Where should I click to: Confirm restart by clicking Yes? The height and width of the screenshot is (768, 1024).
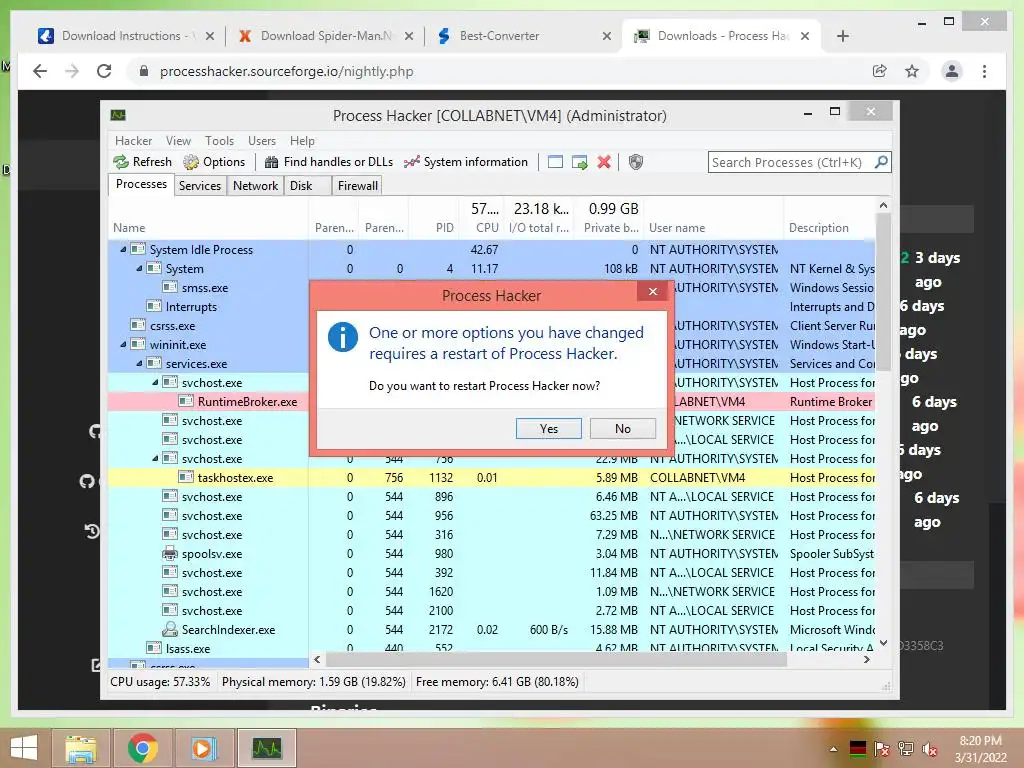click(549, 428)
